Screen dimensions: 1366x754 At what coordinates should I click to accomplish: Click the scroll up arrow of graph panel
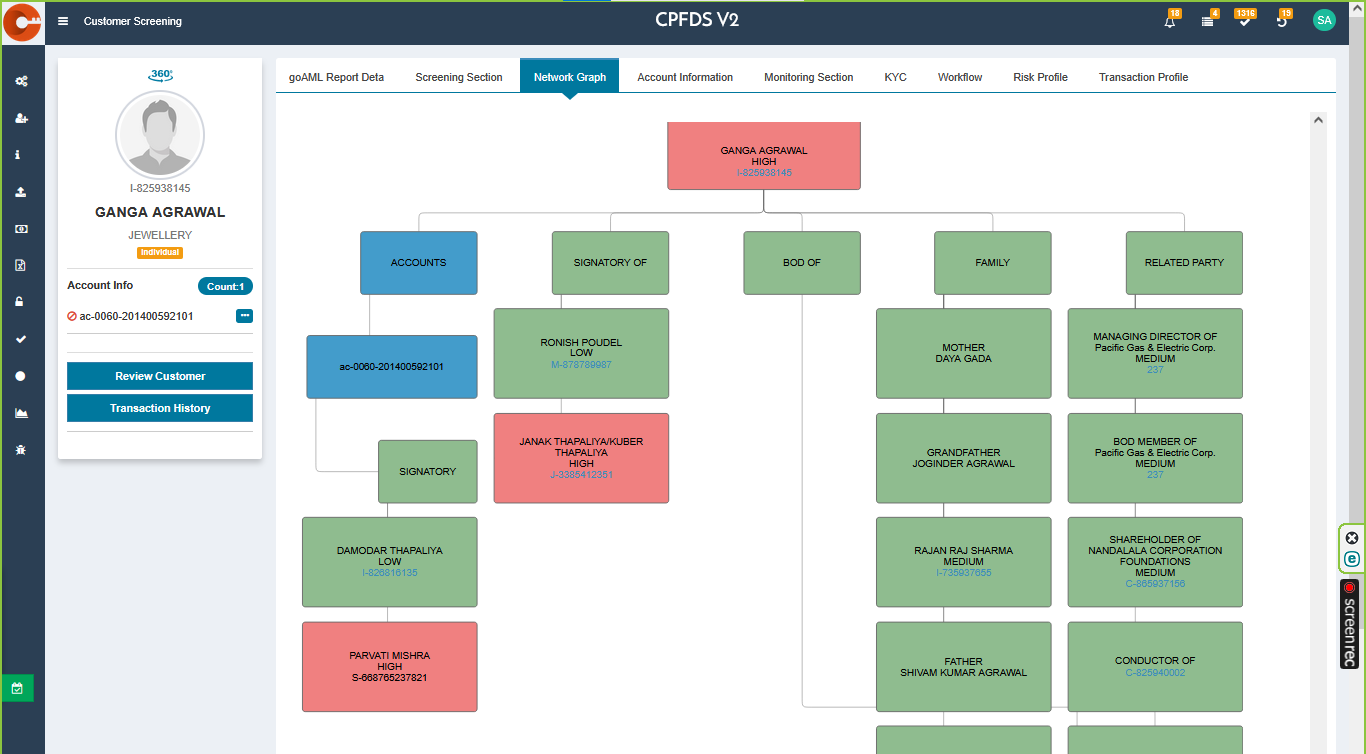[x=1318, y=120]
